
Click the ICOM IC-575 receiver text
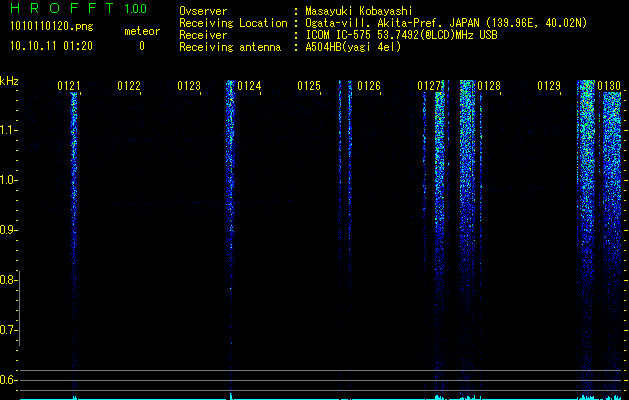tap(401, 35)
